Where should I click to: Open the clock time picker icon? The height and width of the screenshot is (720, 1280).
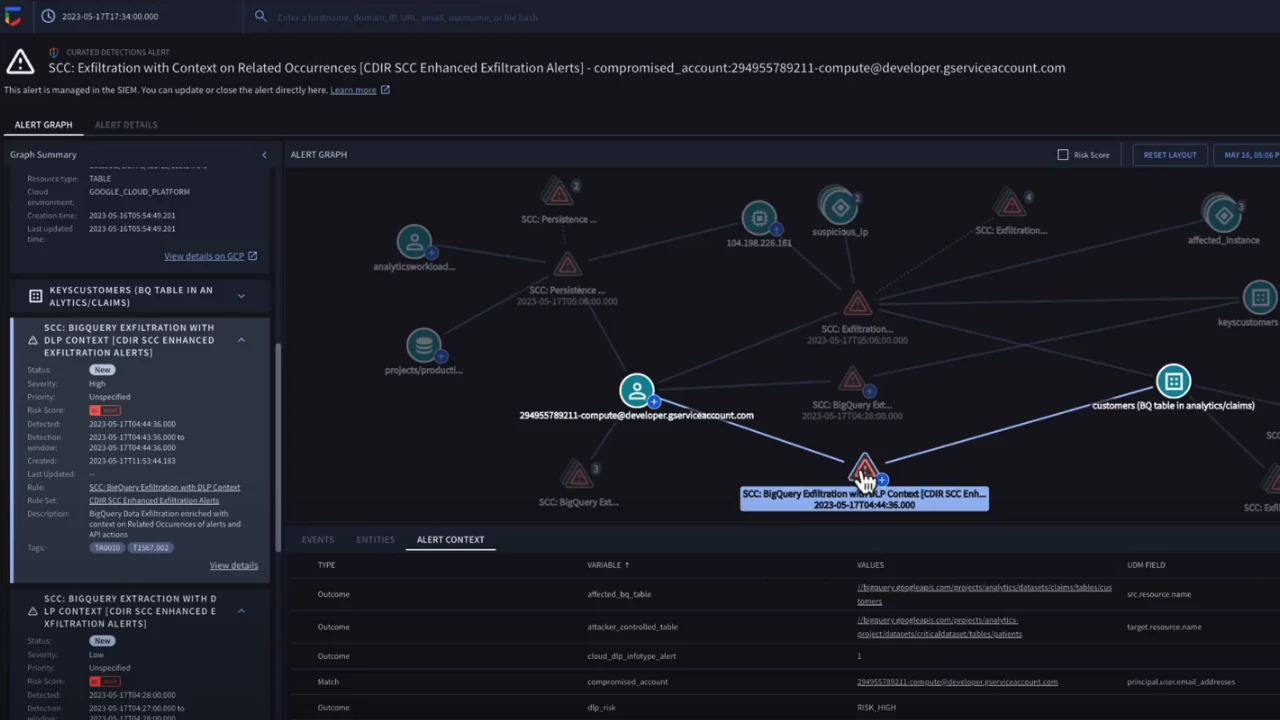(48, 16)
